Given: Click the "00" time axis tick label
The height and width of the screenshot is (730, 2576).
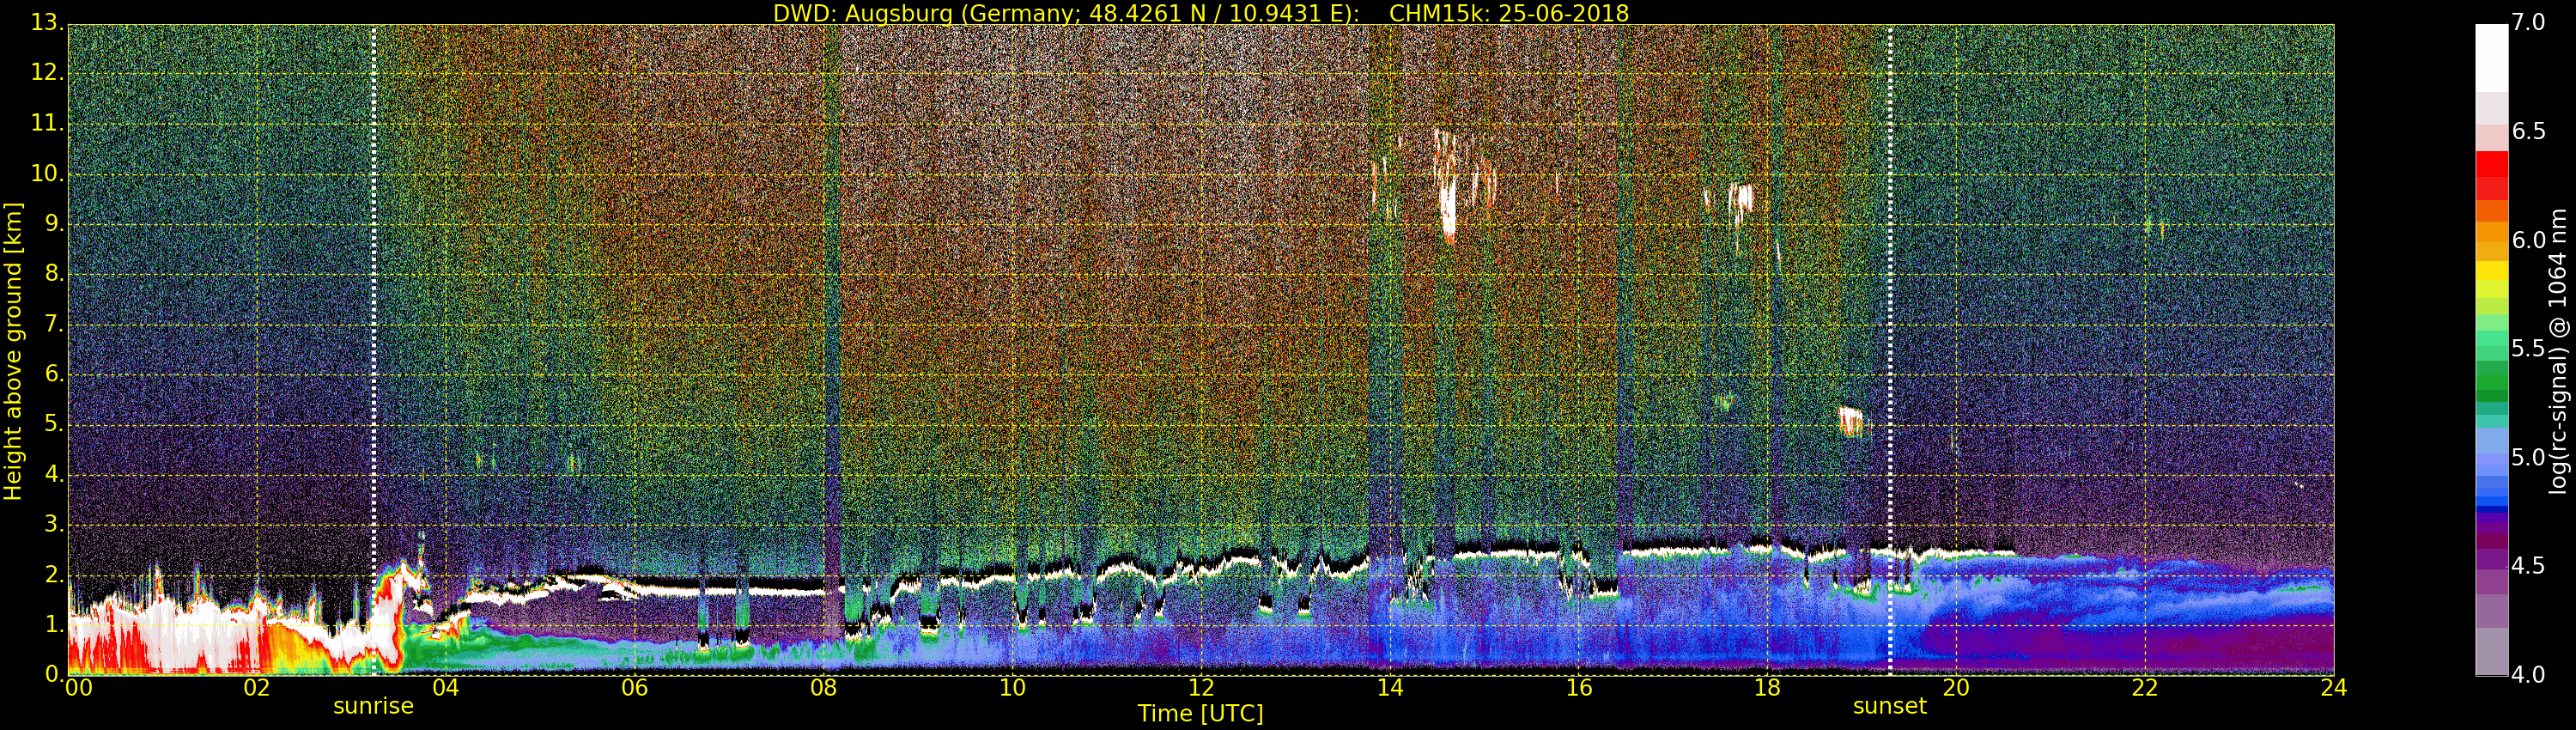Looking at the screenshot, I should pyautogui.click(x=78, y=687).
